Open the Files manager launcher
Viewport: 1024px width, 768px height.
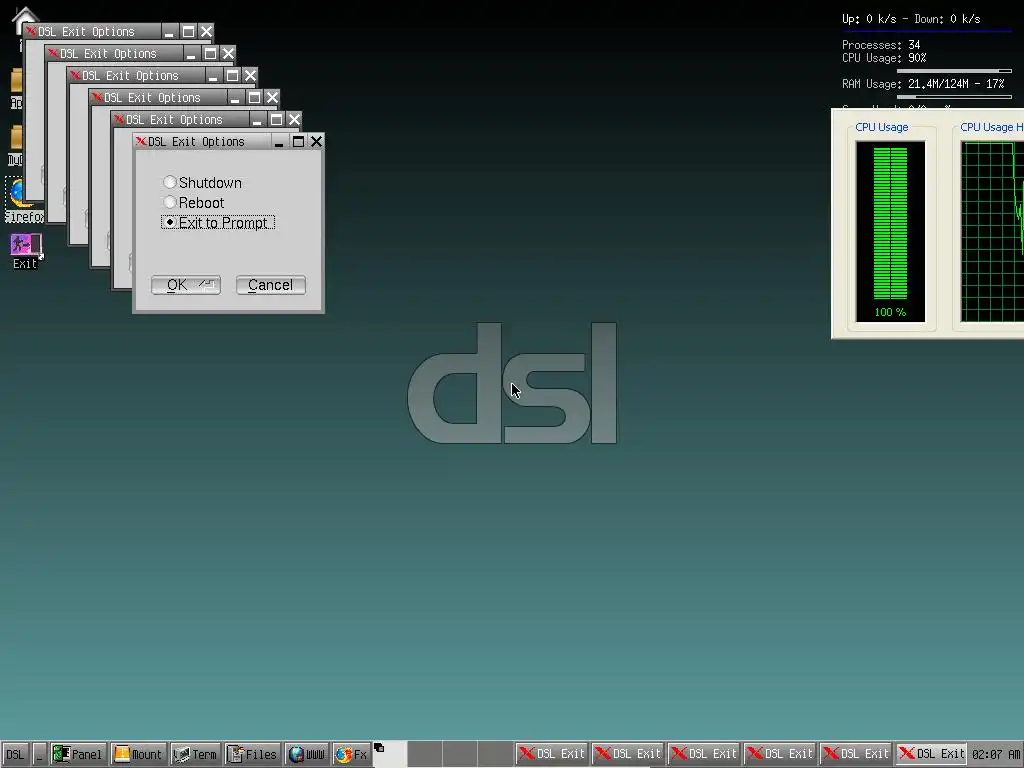[252, 754]
